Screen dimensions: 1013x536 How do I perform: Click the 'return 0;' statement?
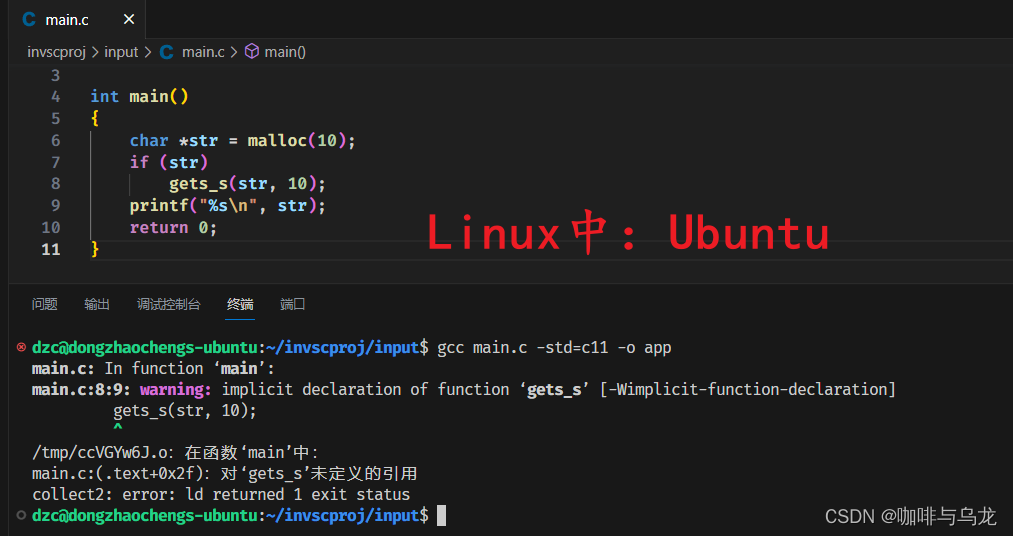click(174, 228)
